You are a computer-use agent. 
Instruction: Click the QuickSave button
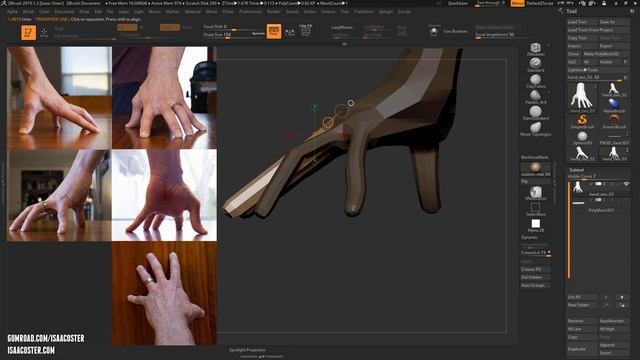coord(458,3)
